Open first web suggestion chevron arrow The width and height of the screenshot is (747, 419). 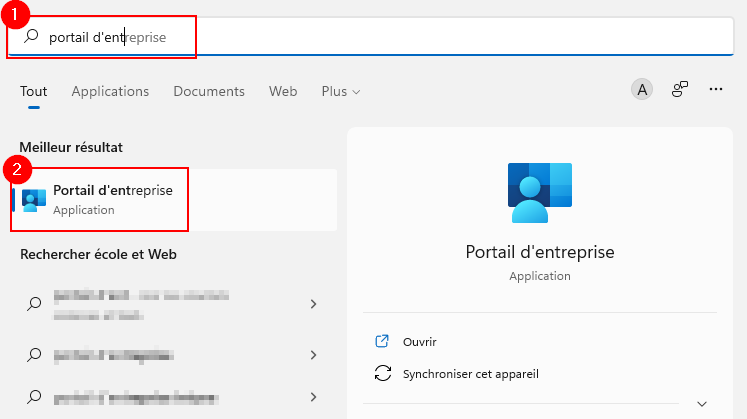point(313,304)
